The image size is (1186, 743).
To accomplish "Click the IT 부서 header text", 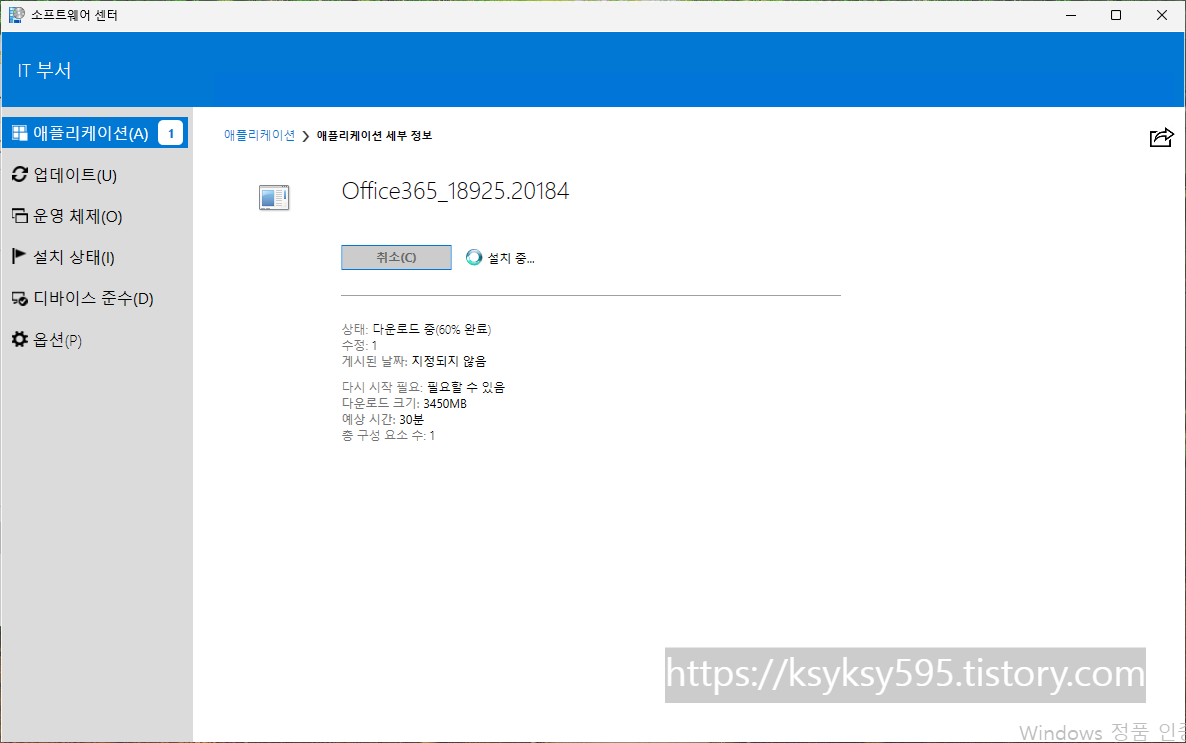I will (x=45, y=70).
